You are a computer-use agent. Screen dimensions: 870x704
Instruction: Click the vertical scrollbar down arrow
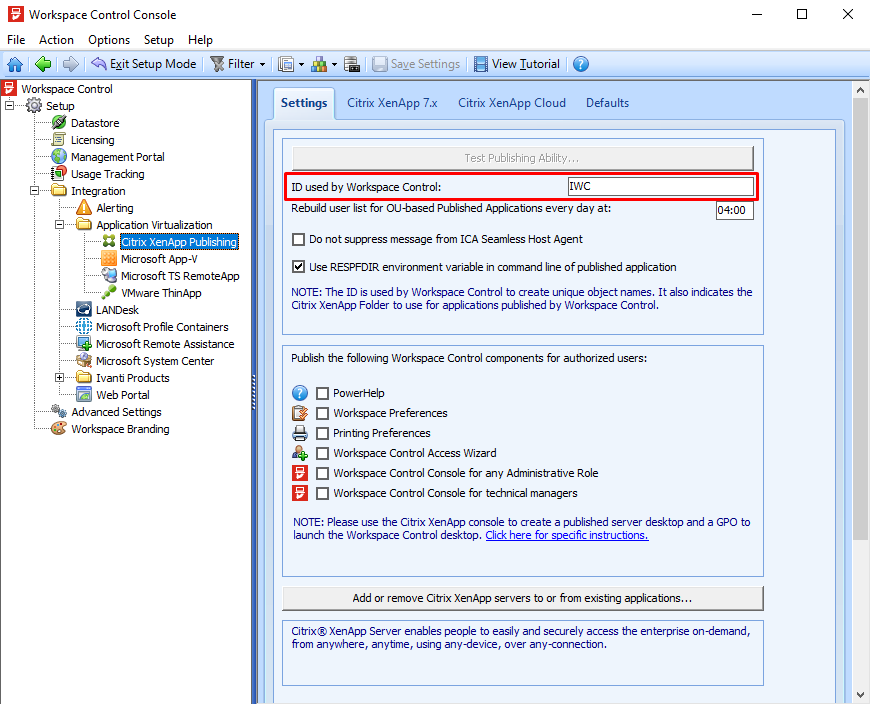click(860, 695)
